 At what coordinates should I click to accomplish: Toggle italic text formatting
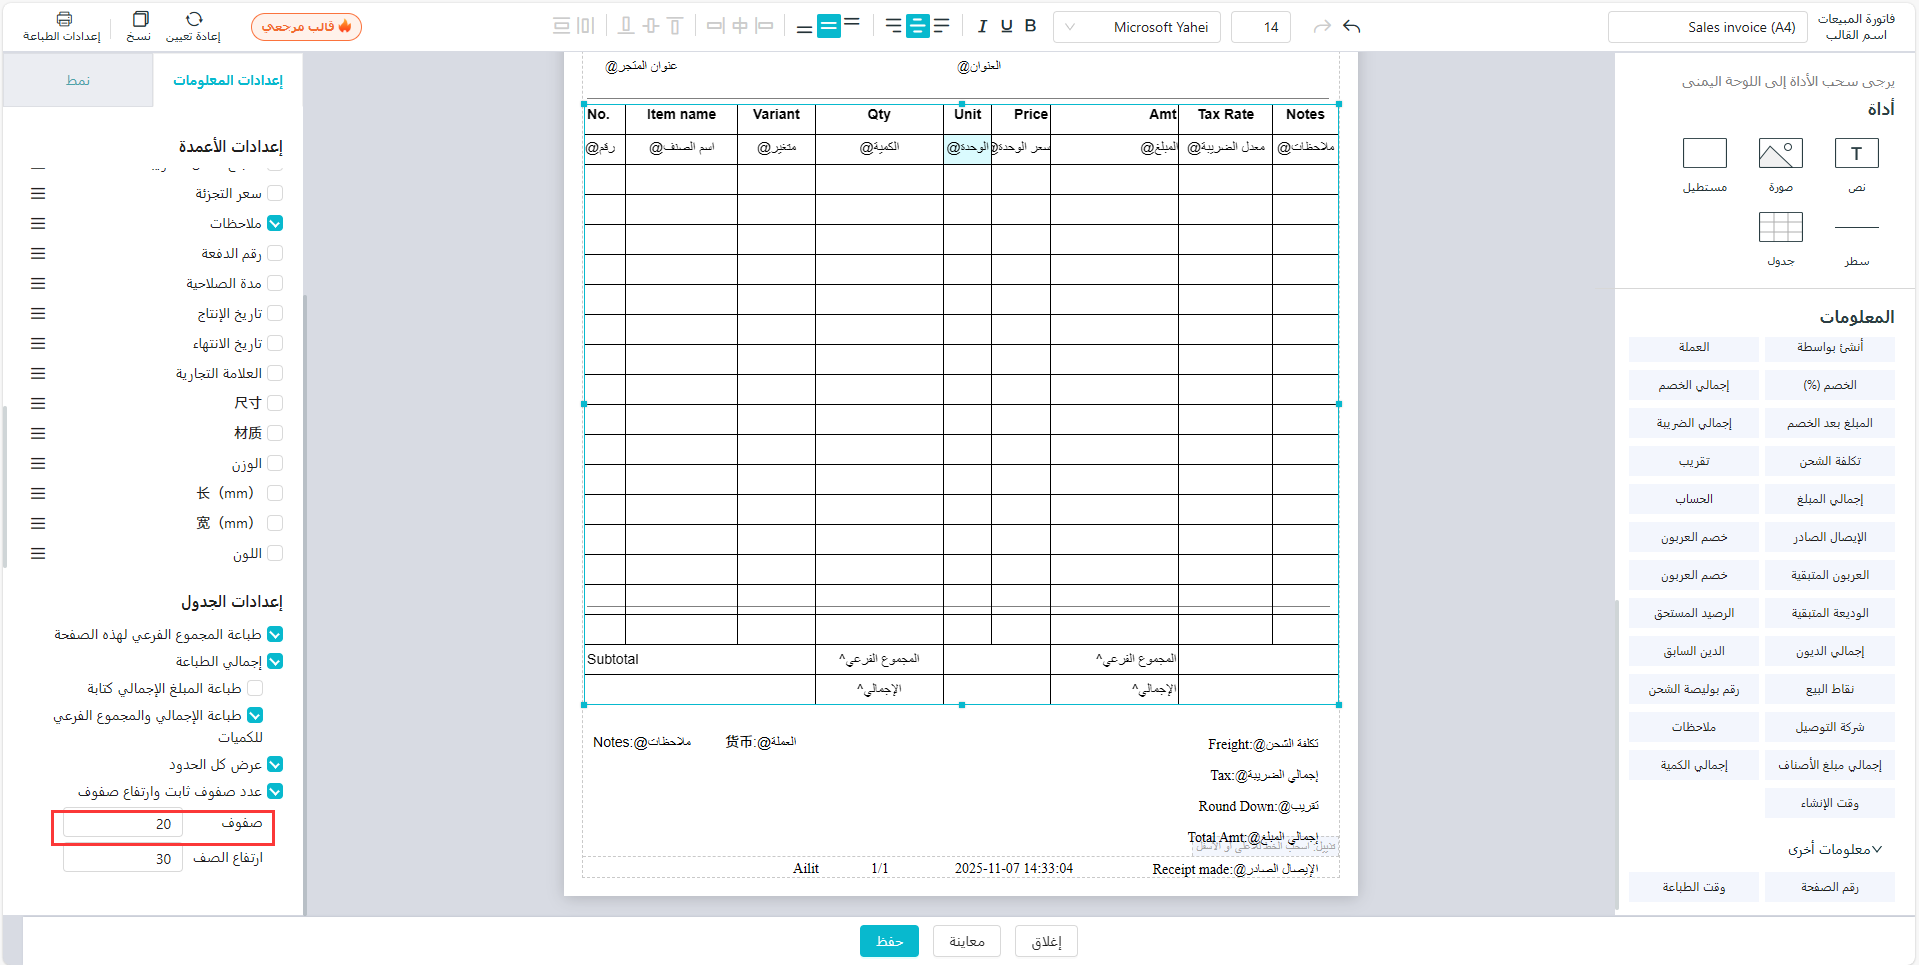tap(982, 27)
